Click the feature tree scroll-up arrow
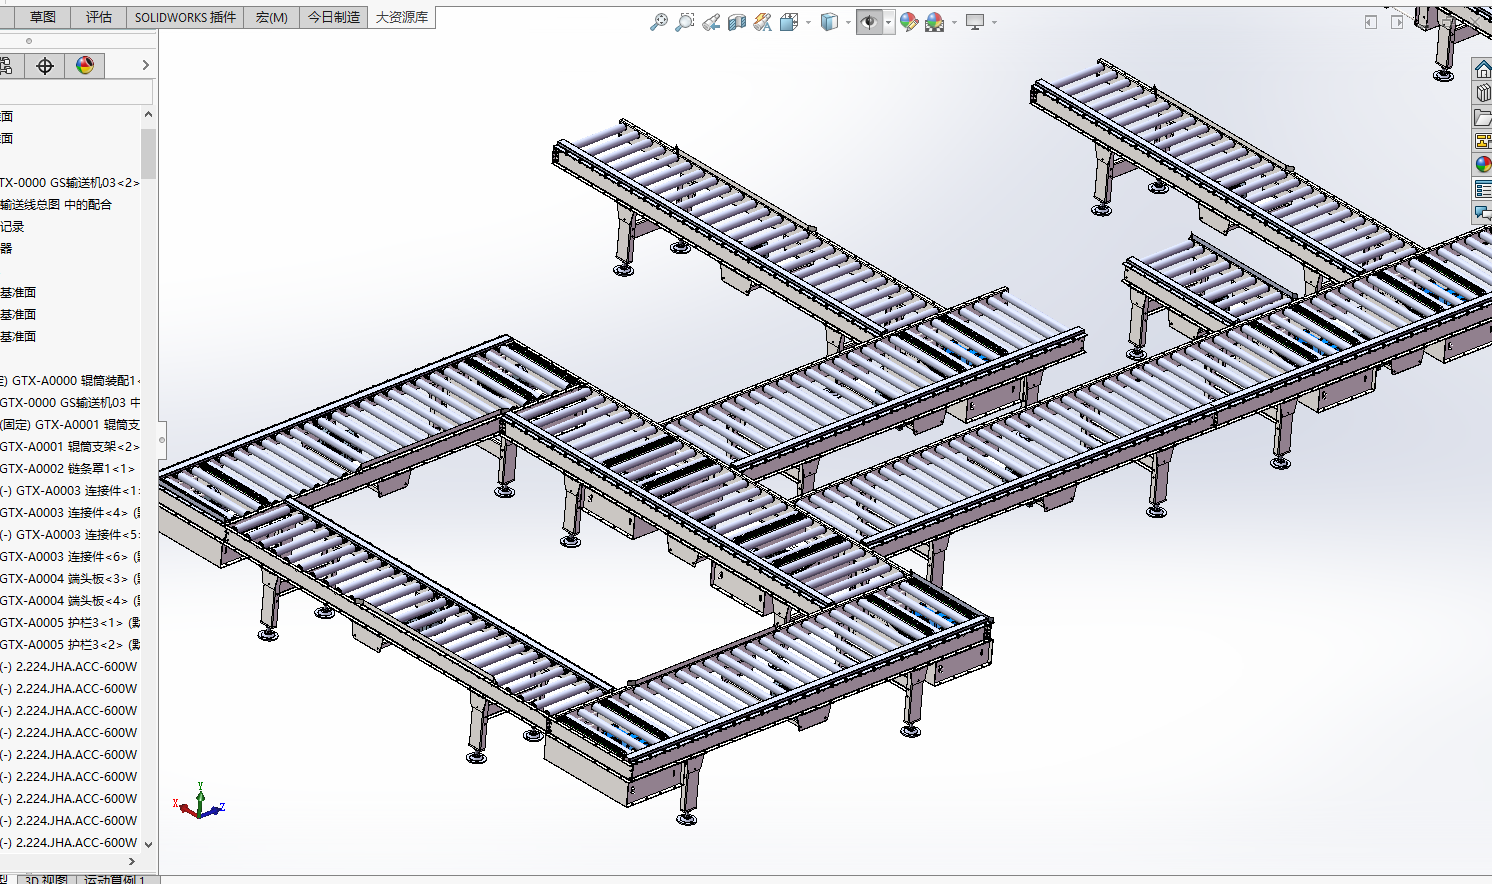The height and width of the screenshot is (884, 1492). 149,115
